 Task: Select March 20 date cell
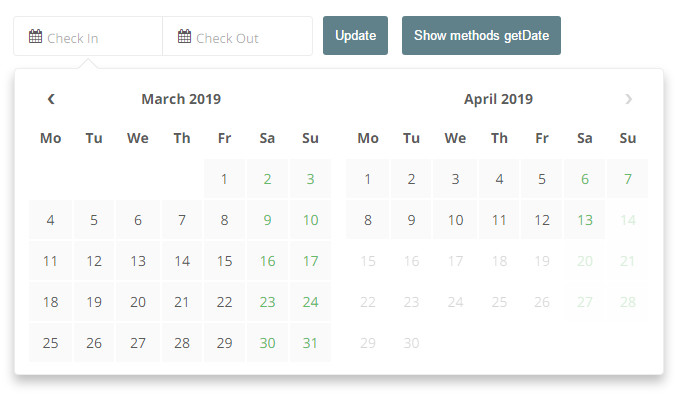(x=138, y=302)
